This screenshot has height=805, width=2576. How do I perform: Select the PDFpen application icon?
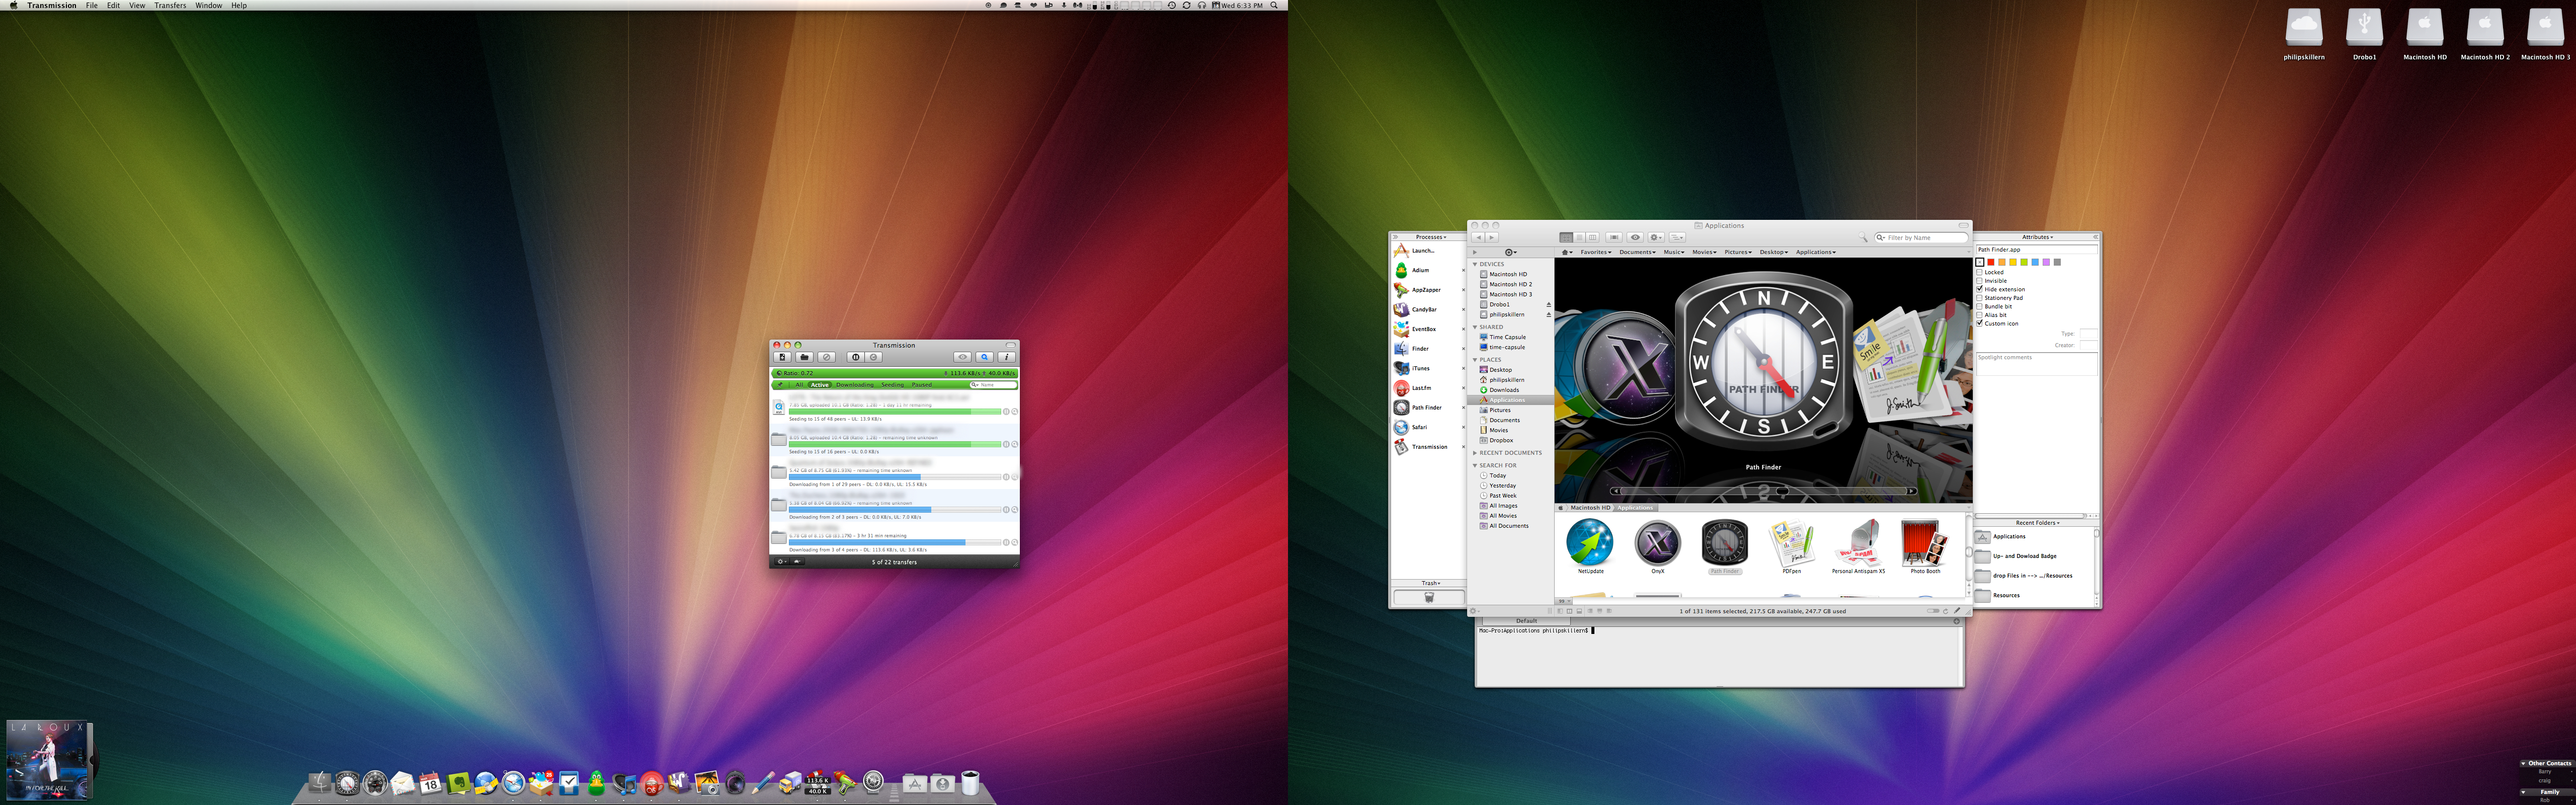click(x=1791, y=544)
